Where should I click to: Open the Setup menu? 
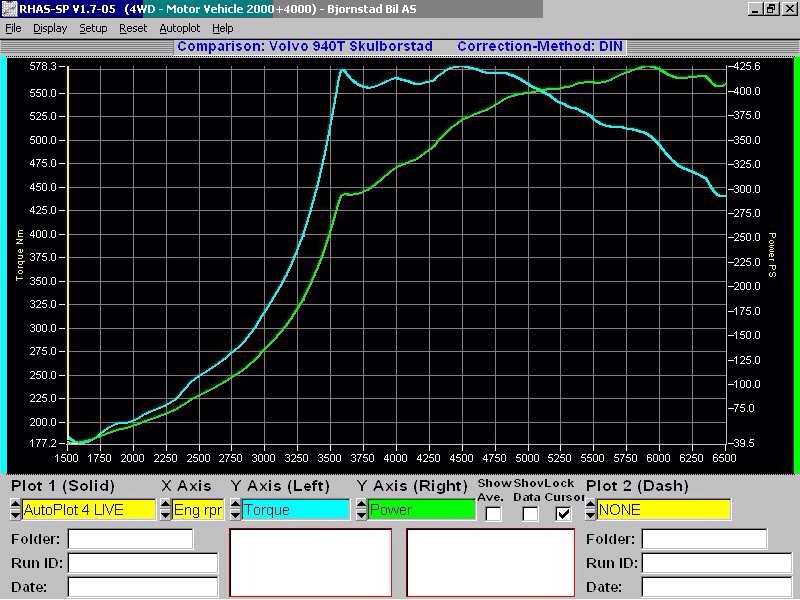93,29
